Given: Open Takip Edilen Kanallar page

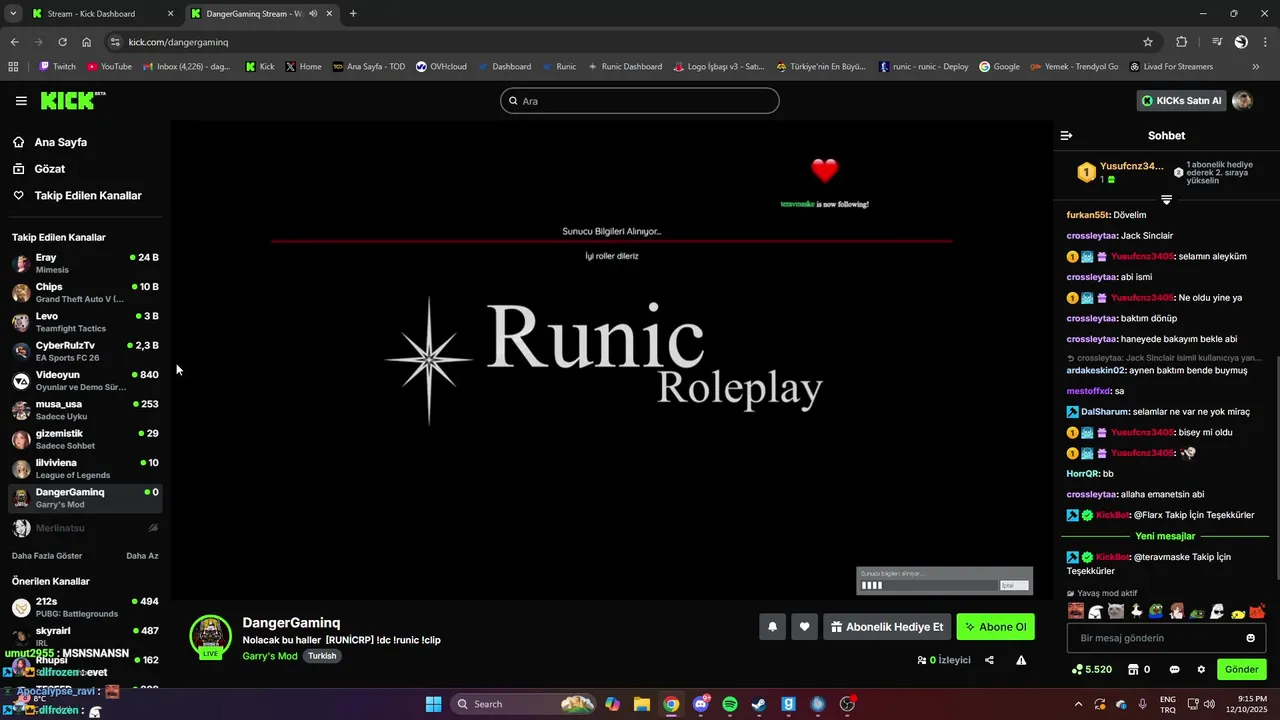Looking at the screenshot, I should point(87,196).
